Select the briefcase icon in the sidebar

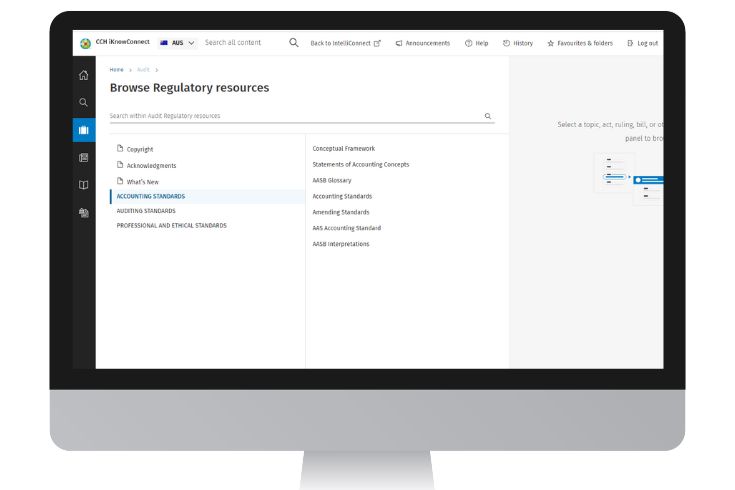pyautogui.click(x=84, y=130)
